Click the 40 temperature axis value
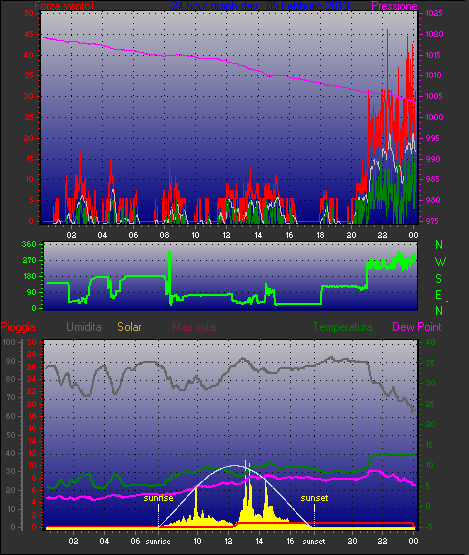 click(430, 342)
